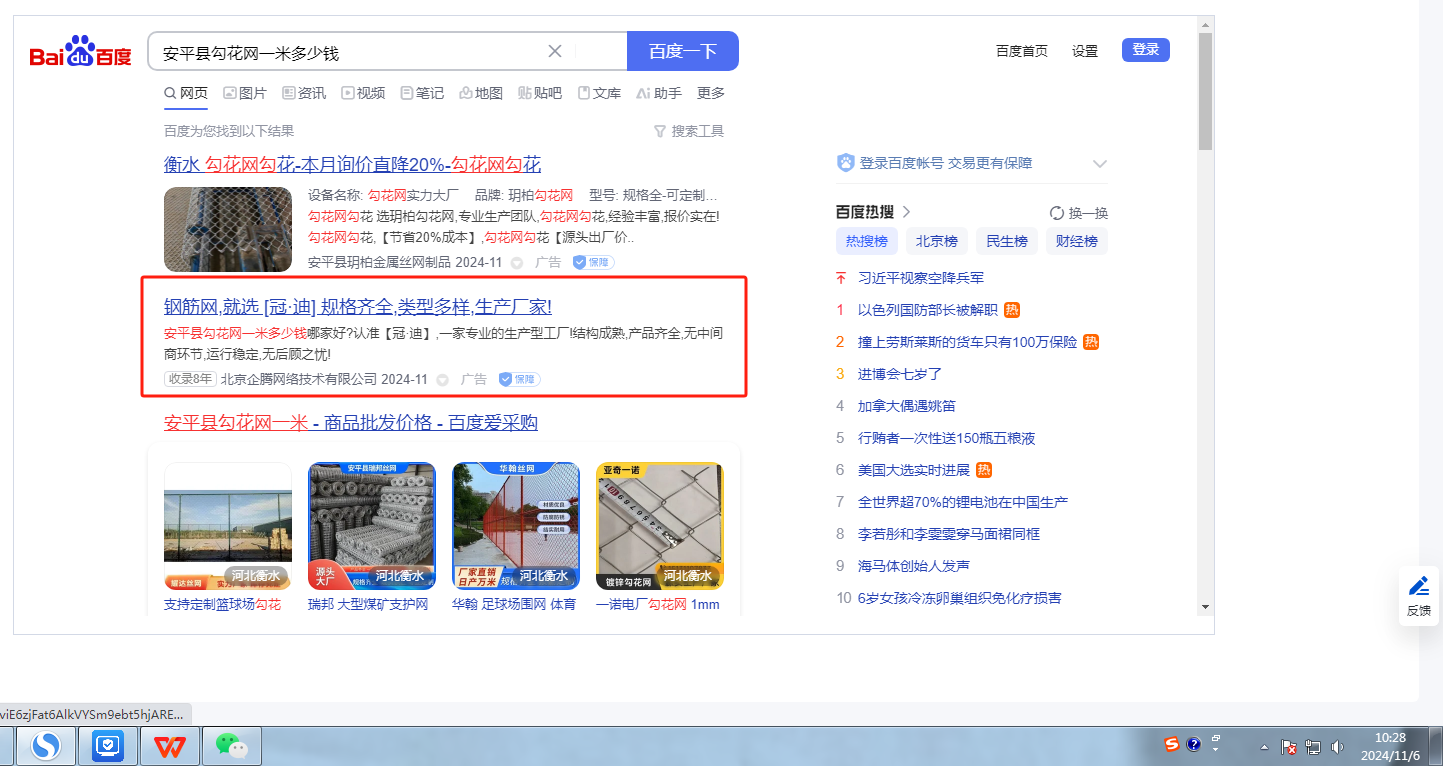Image resolution: width=1443 pixels, height=766 pixels.
Task: Open hot search 海马体创始人发声
Action: 914,565
